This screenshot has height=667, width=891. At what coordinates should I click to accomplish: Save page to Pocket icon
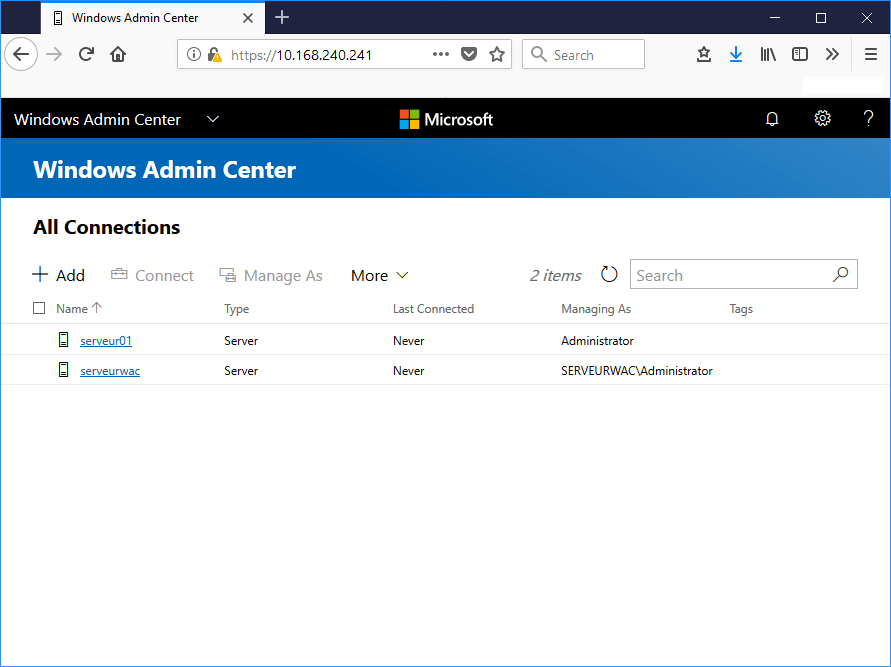tap(469, 55)
